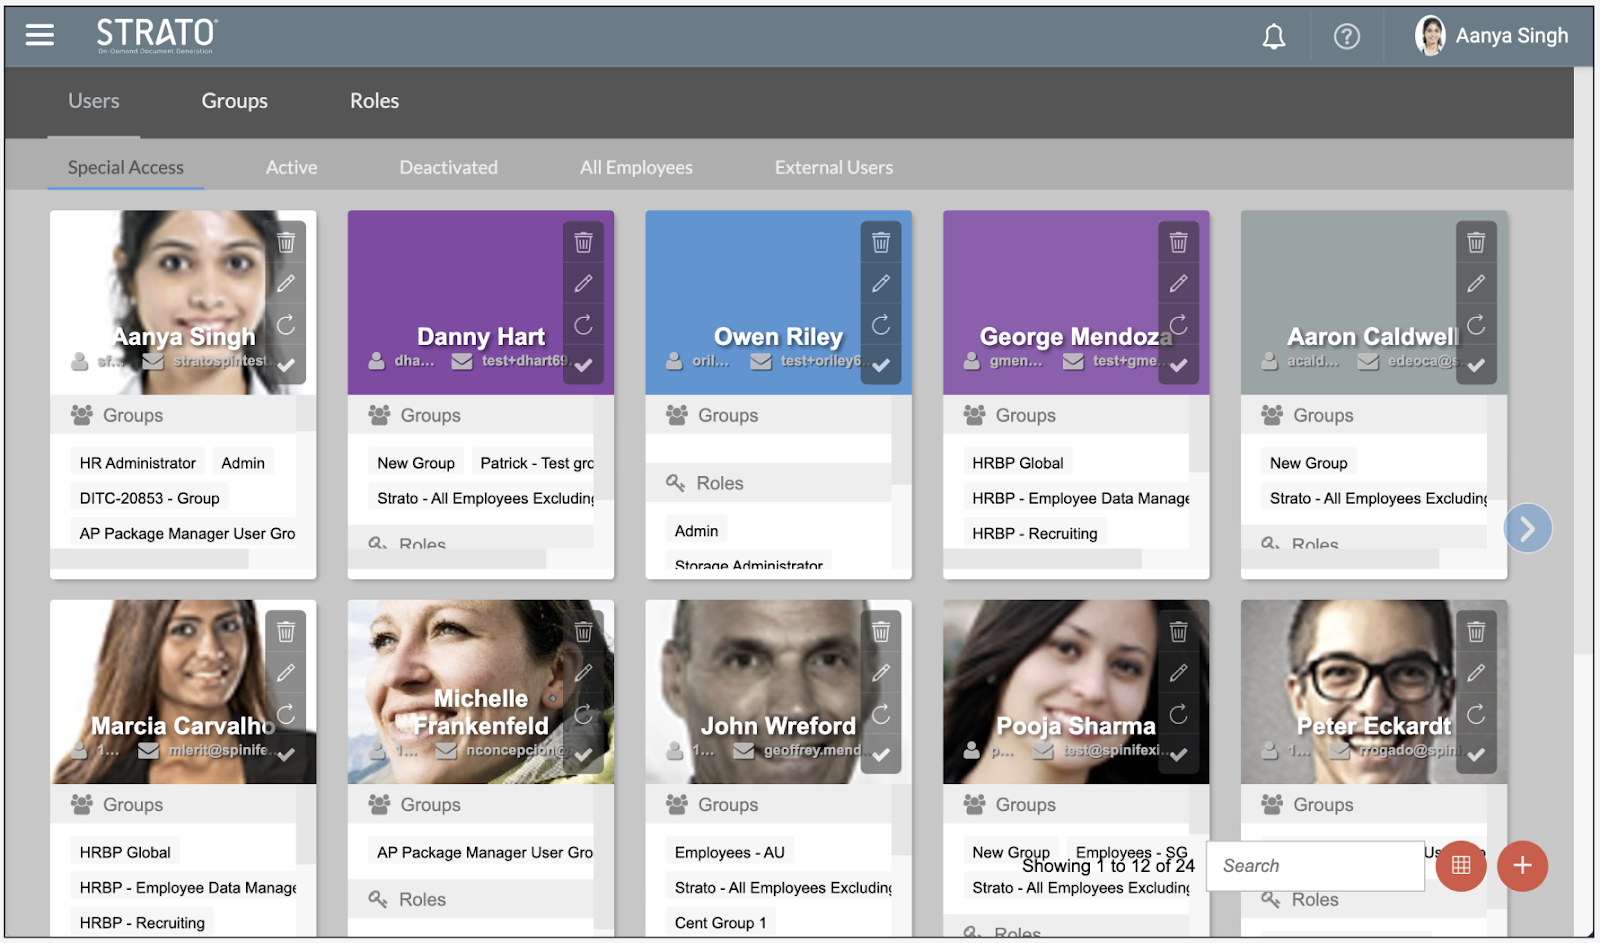Click in the Search input field
Screen dimensions: 1600x943
click(1314, 866)
